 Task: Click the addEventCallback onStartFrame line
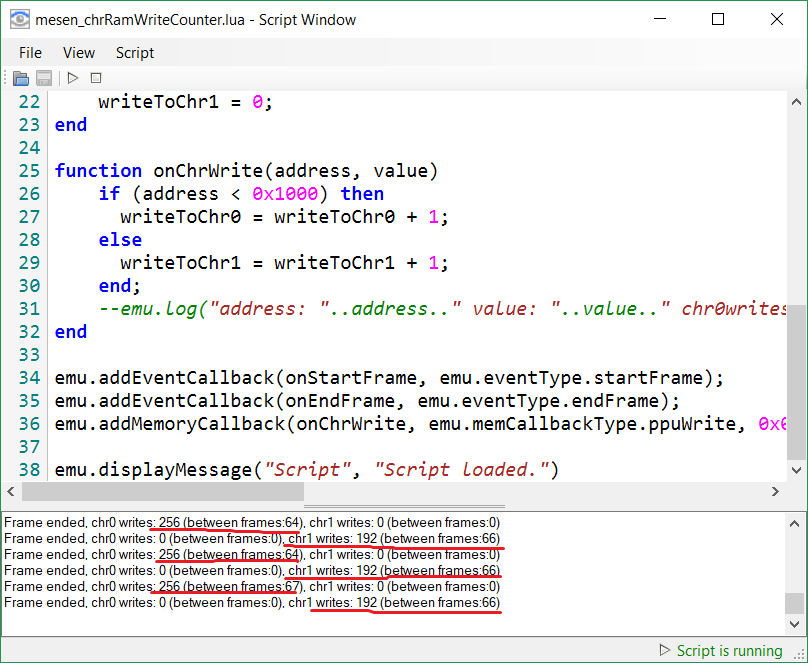[390, 378]
